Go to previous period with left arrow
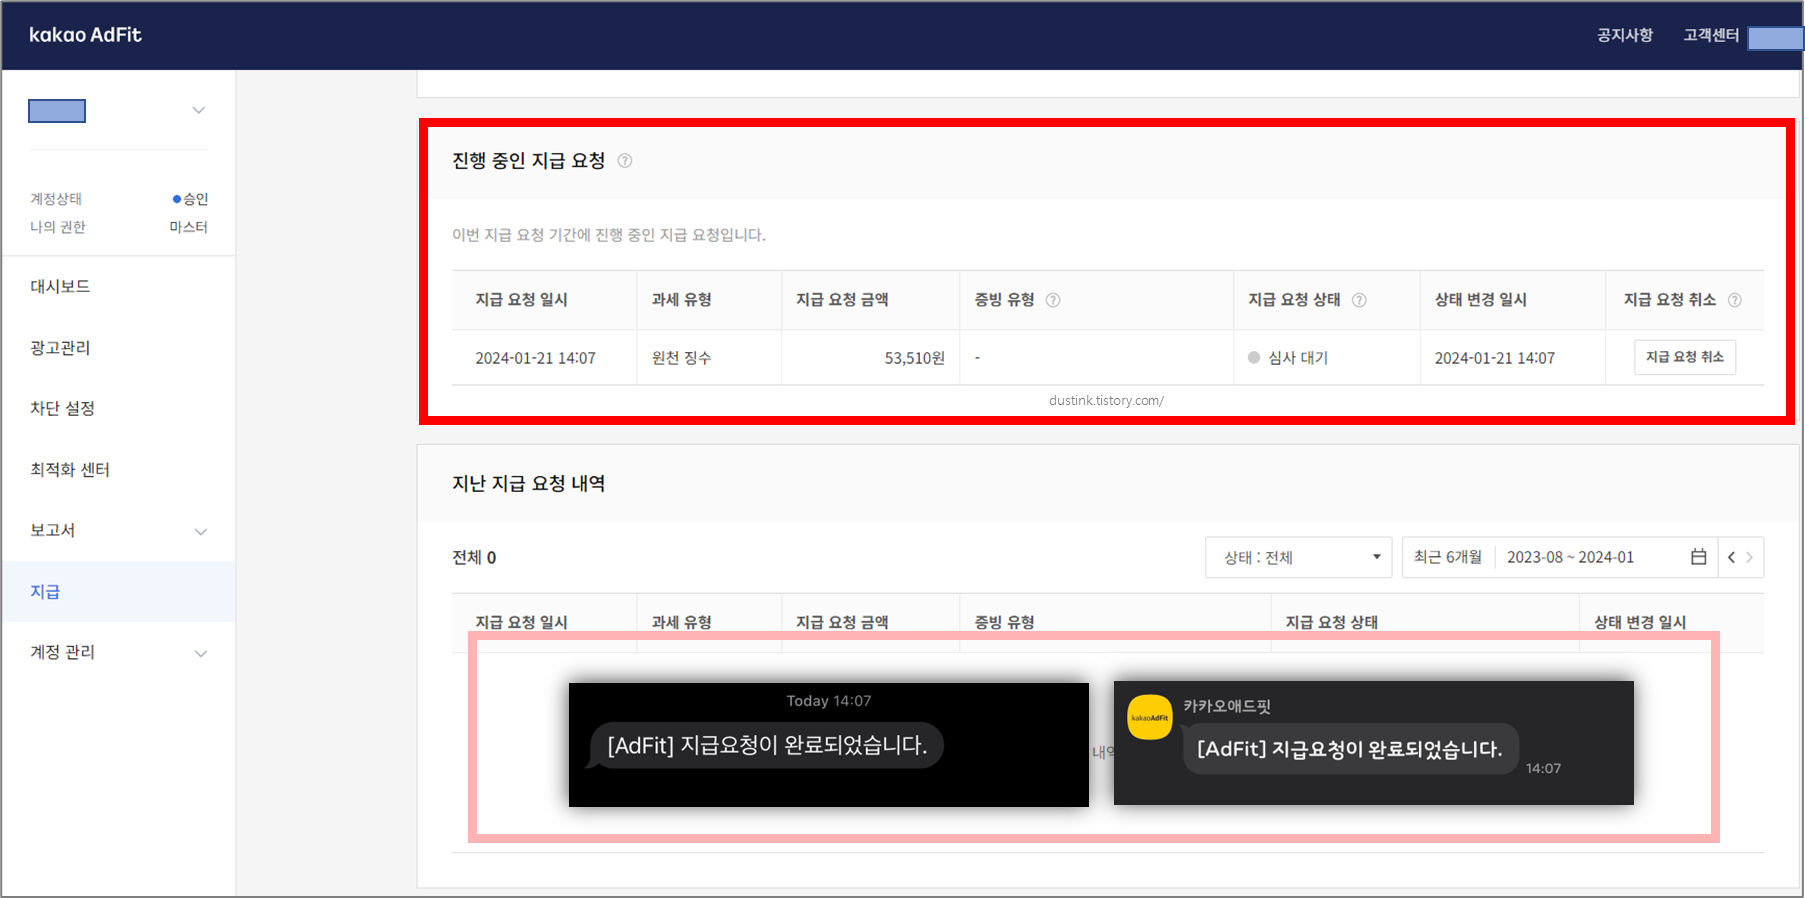This screenshot has height=898, width=1805. coord(1731,558)
